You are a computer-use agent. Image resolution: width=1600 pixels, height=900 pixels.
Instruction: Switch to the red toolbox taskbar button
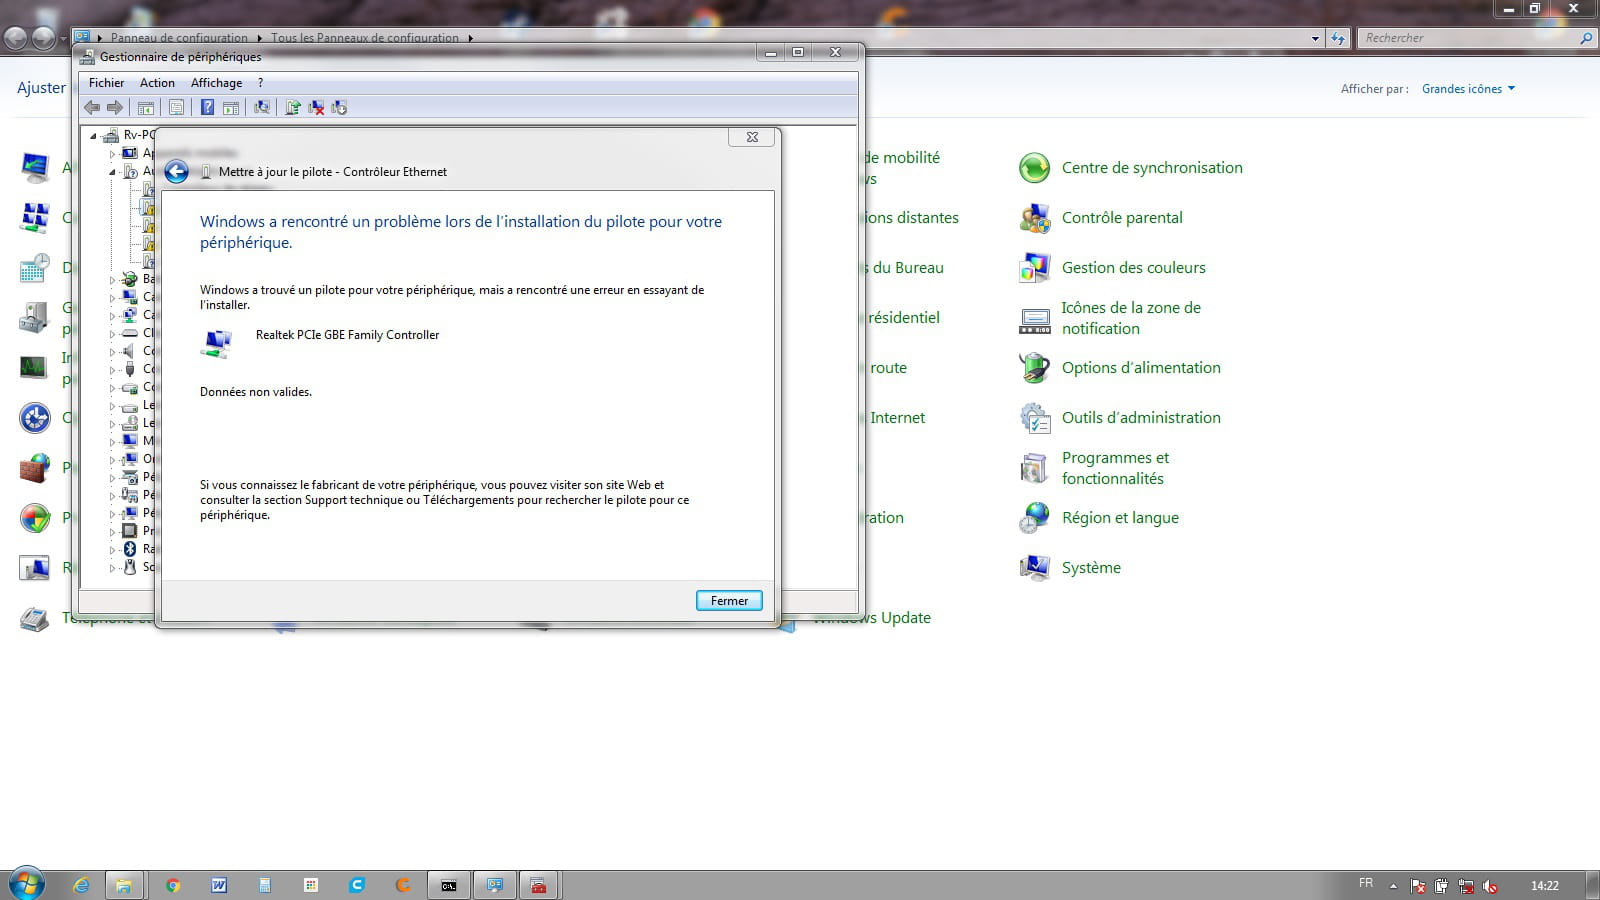click(538, 885)
